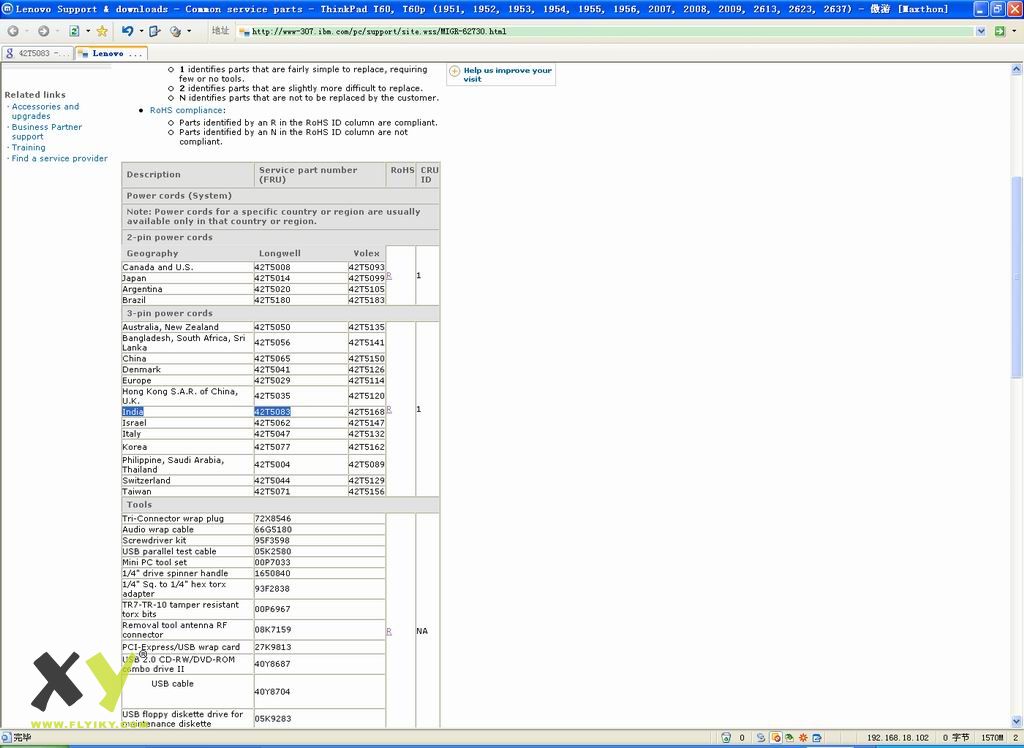Screen dimensions: 1024x748
Task: Click Volex part number 42T5114 for Europe
Action: point(366,381)
